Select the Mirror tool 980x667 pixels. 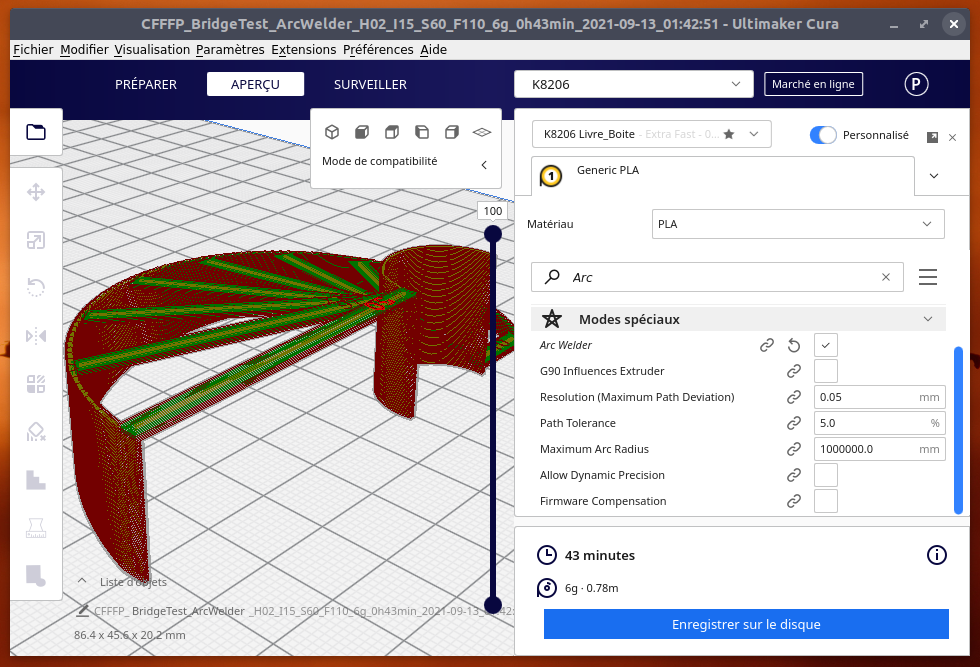[36, 336]
